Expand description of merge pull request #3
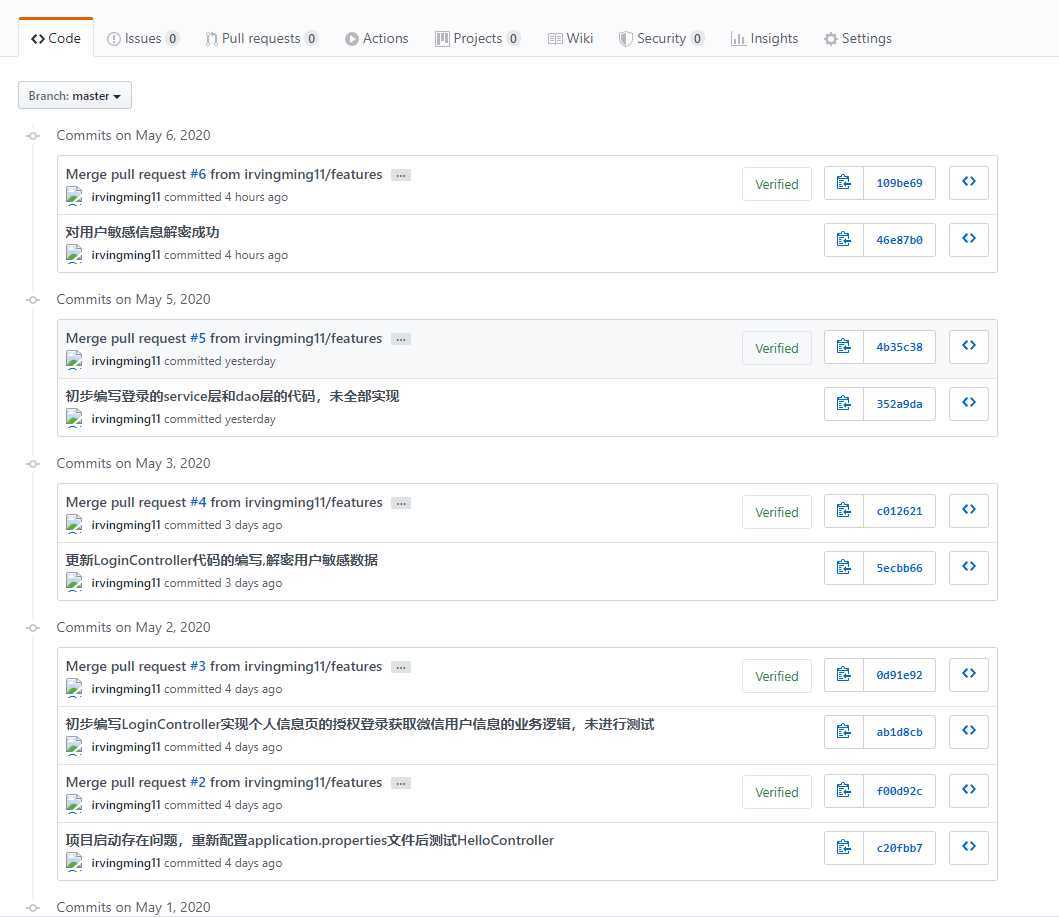Image resolution: width=1059 pixels, height=917 pixels. [x=401, y=667]
